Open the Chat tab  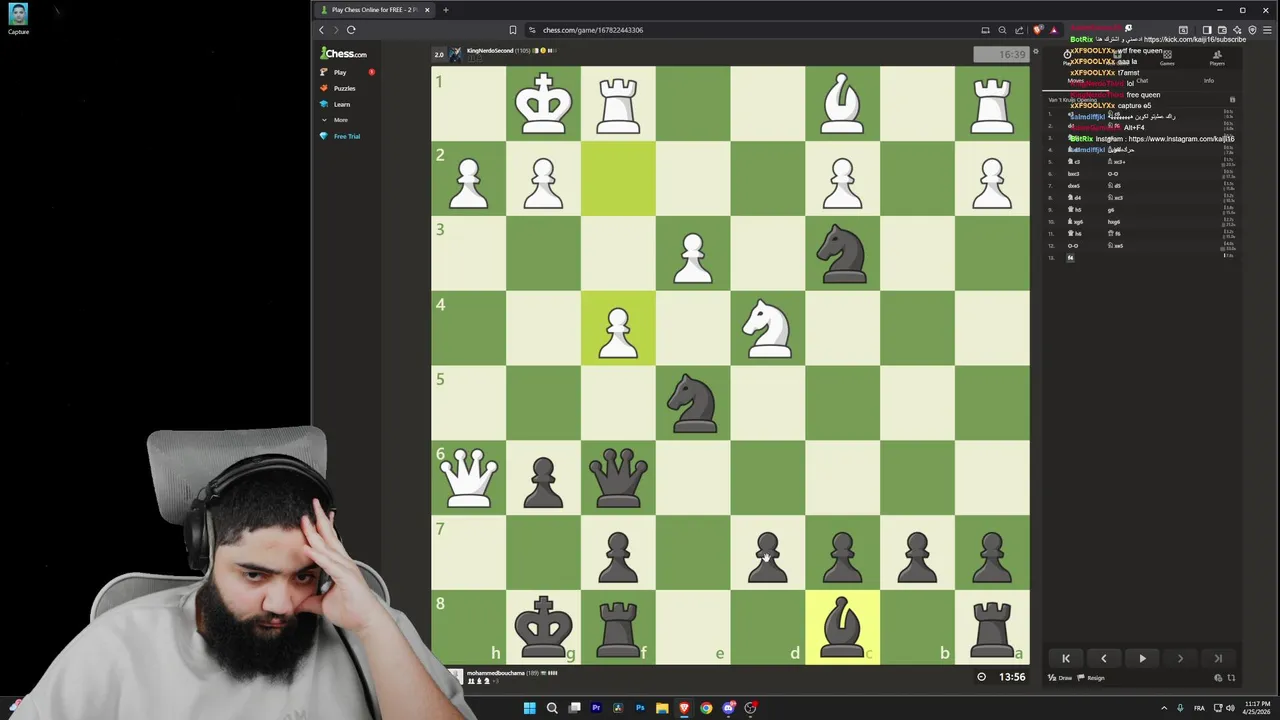1141,80
